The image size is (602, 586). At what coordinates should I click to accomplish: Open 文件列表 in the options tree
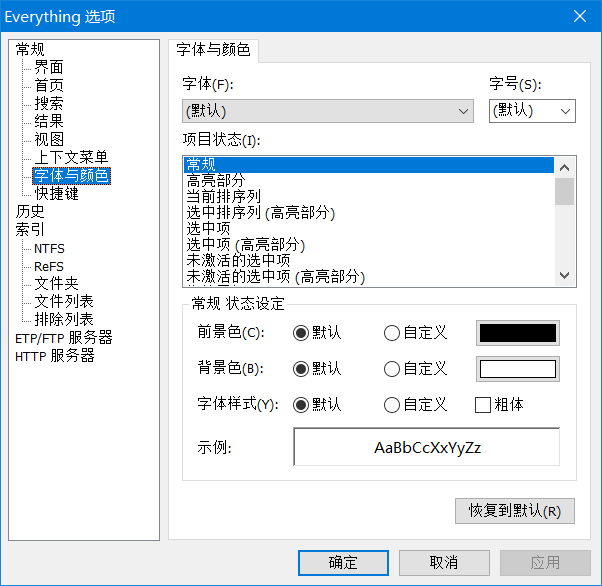pyautogui.click(x=64, y=301)
